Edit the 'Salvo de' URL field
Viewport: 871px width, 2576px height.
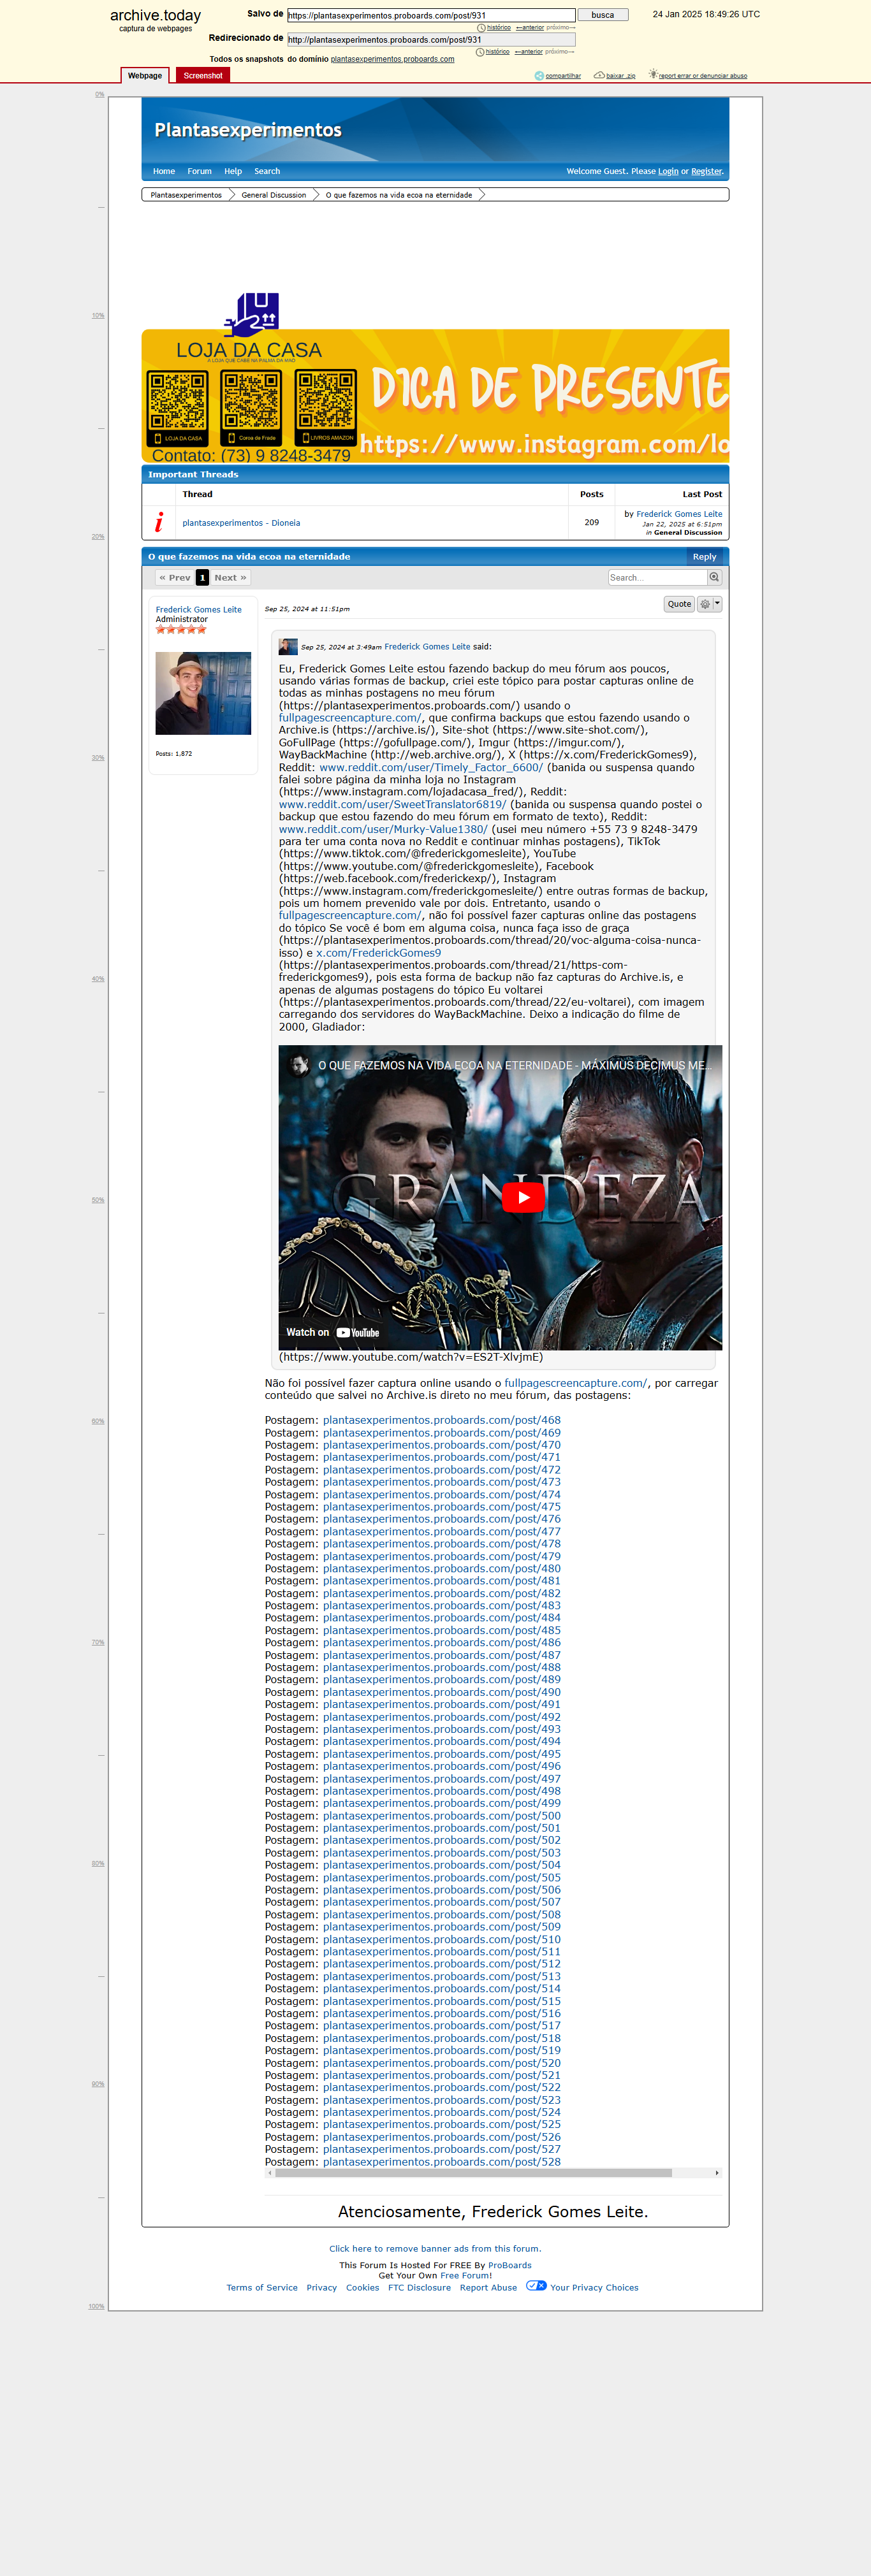[430, 15]
